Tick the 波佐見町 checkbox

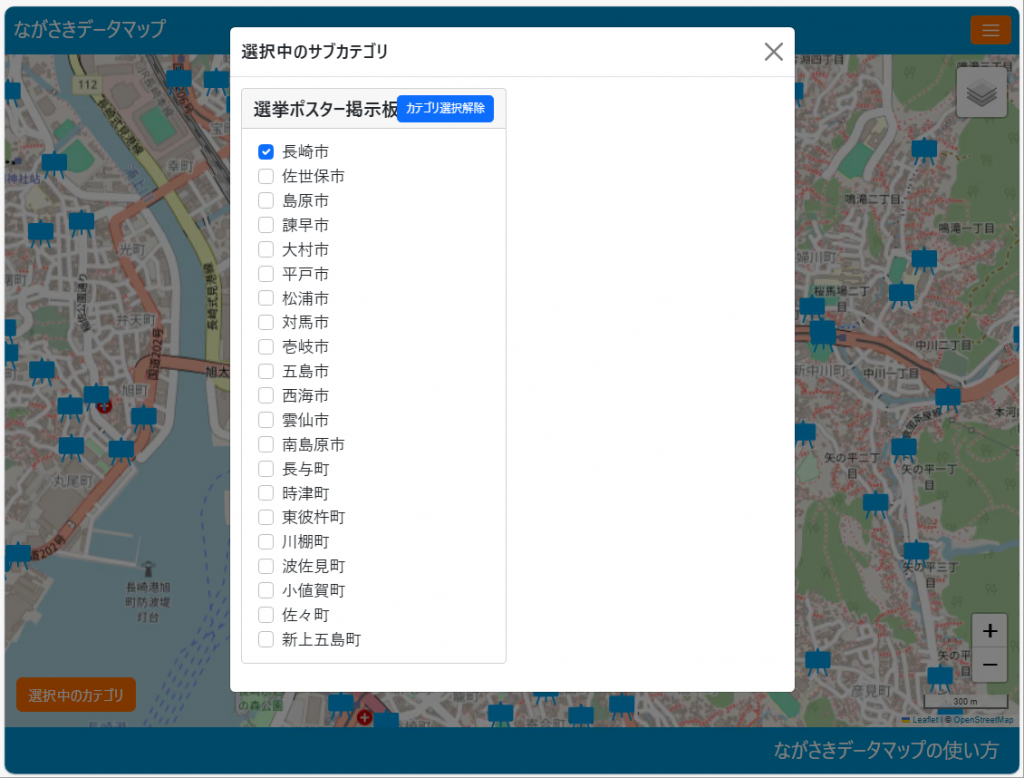coord(266,566)
